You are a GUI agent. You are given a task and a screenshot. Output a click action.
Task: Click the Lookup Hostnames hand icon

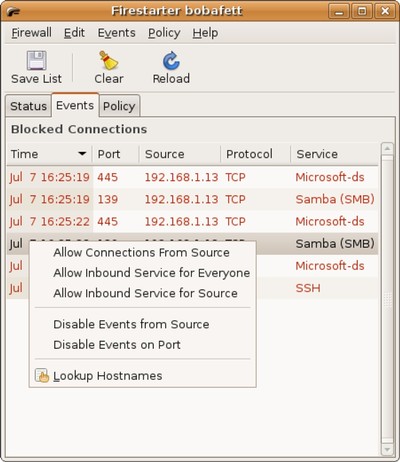coord(42,376)
